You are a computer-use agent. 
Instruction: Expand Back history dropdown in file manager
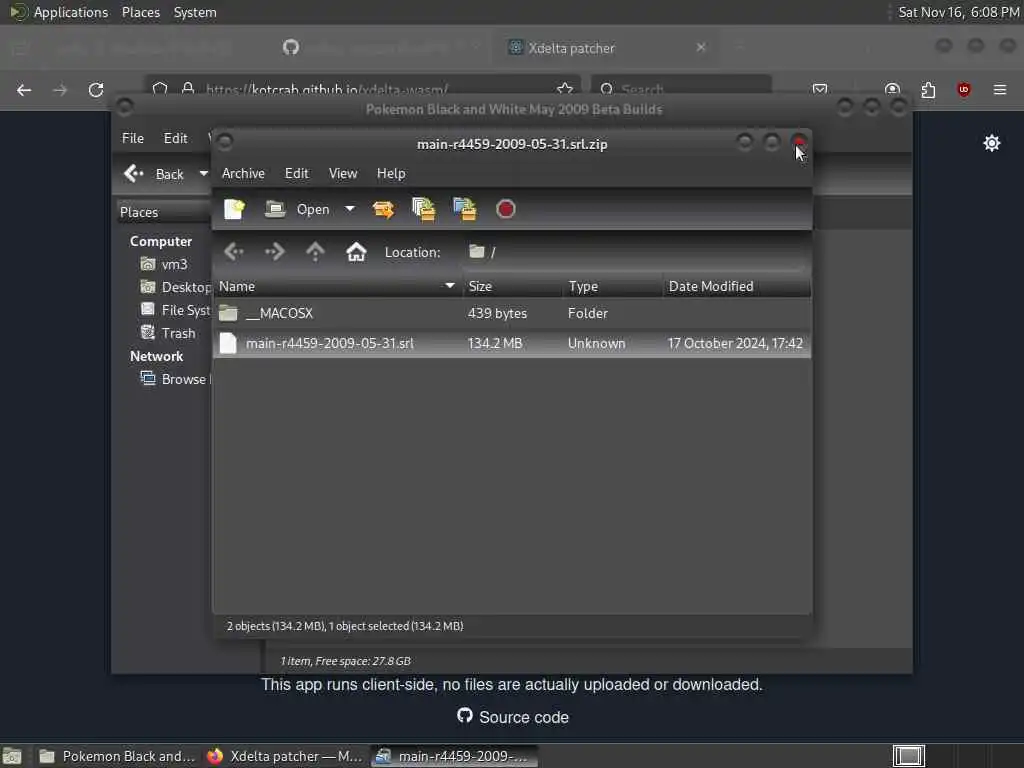pyautogui.click(x=203, y=174)
